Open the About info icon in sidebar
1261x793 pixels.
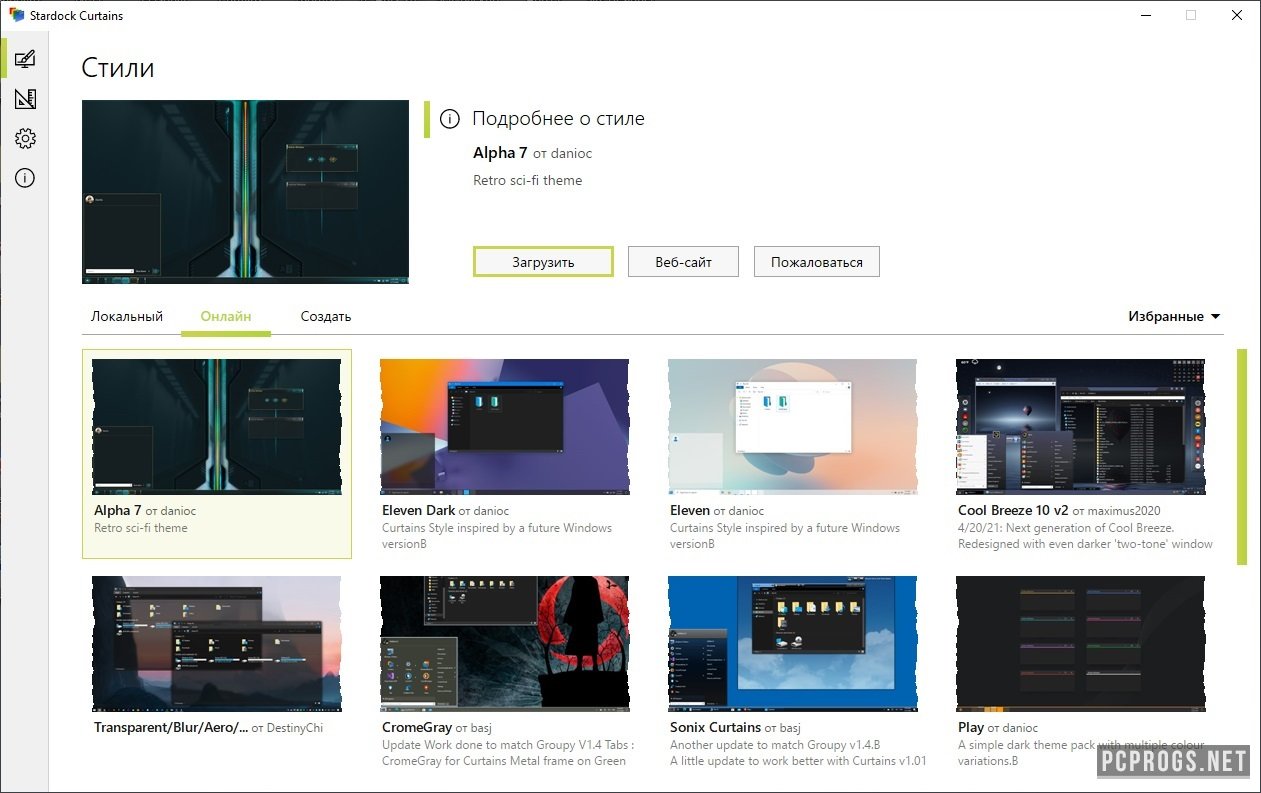pyautogui.click(x=25, y=179)
